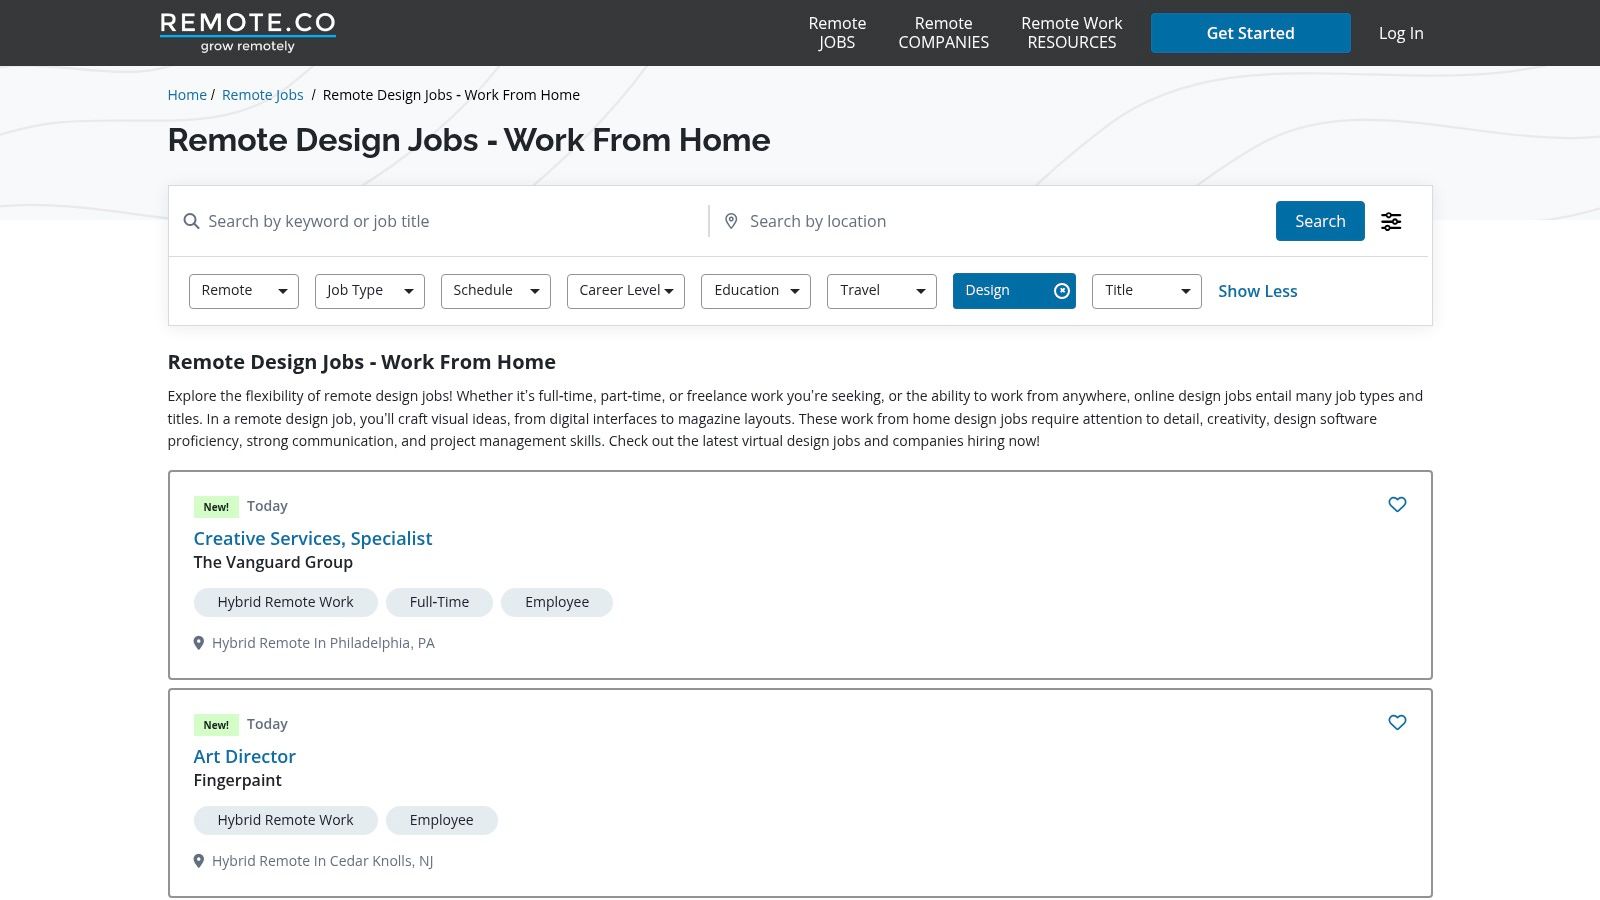This screenshot has height=900, width=1600.
Task: Click the Get Started button
Action: (x=1250, y=33)
